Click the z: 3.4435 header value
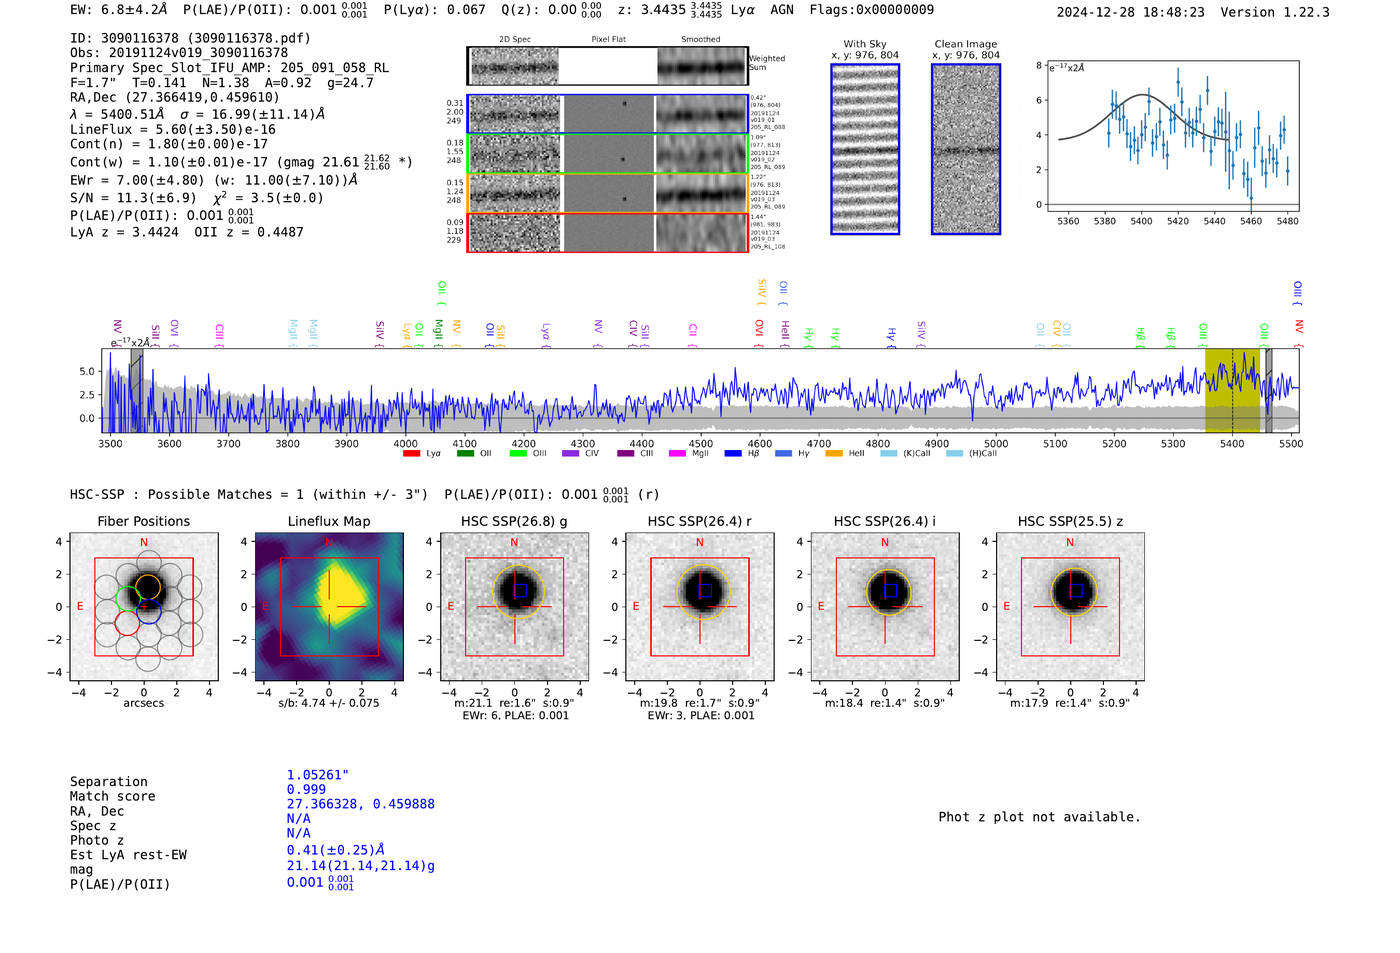Screen dimensions: 1400x953 click(x=670, y=10)
